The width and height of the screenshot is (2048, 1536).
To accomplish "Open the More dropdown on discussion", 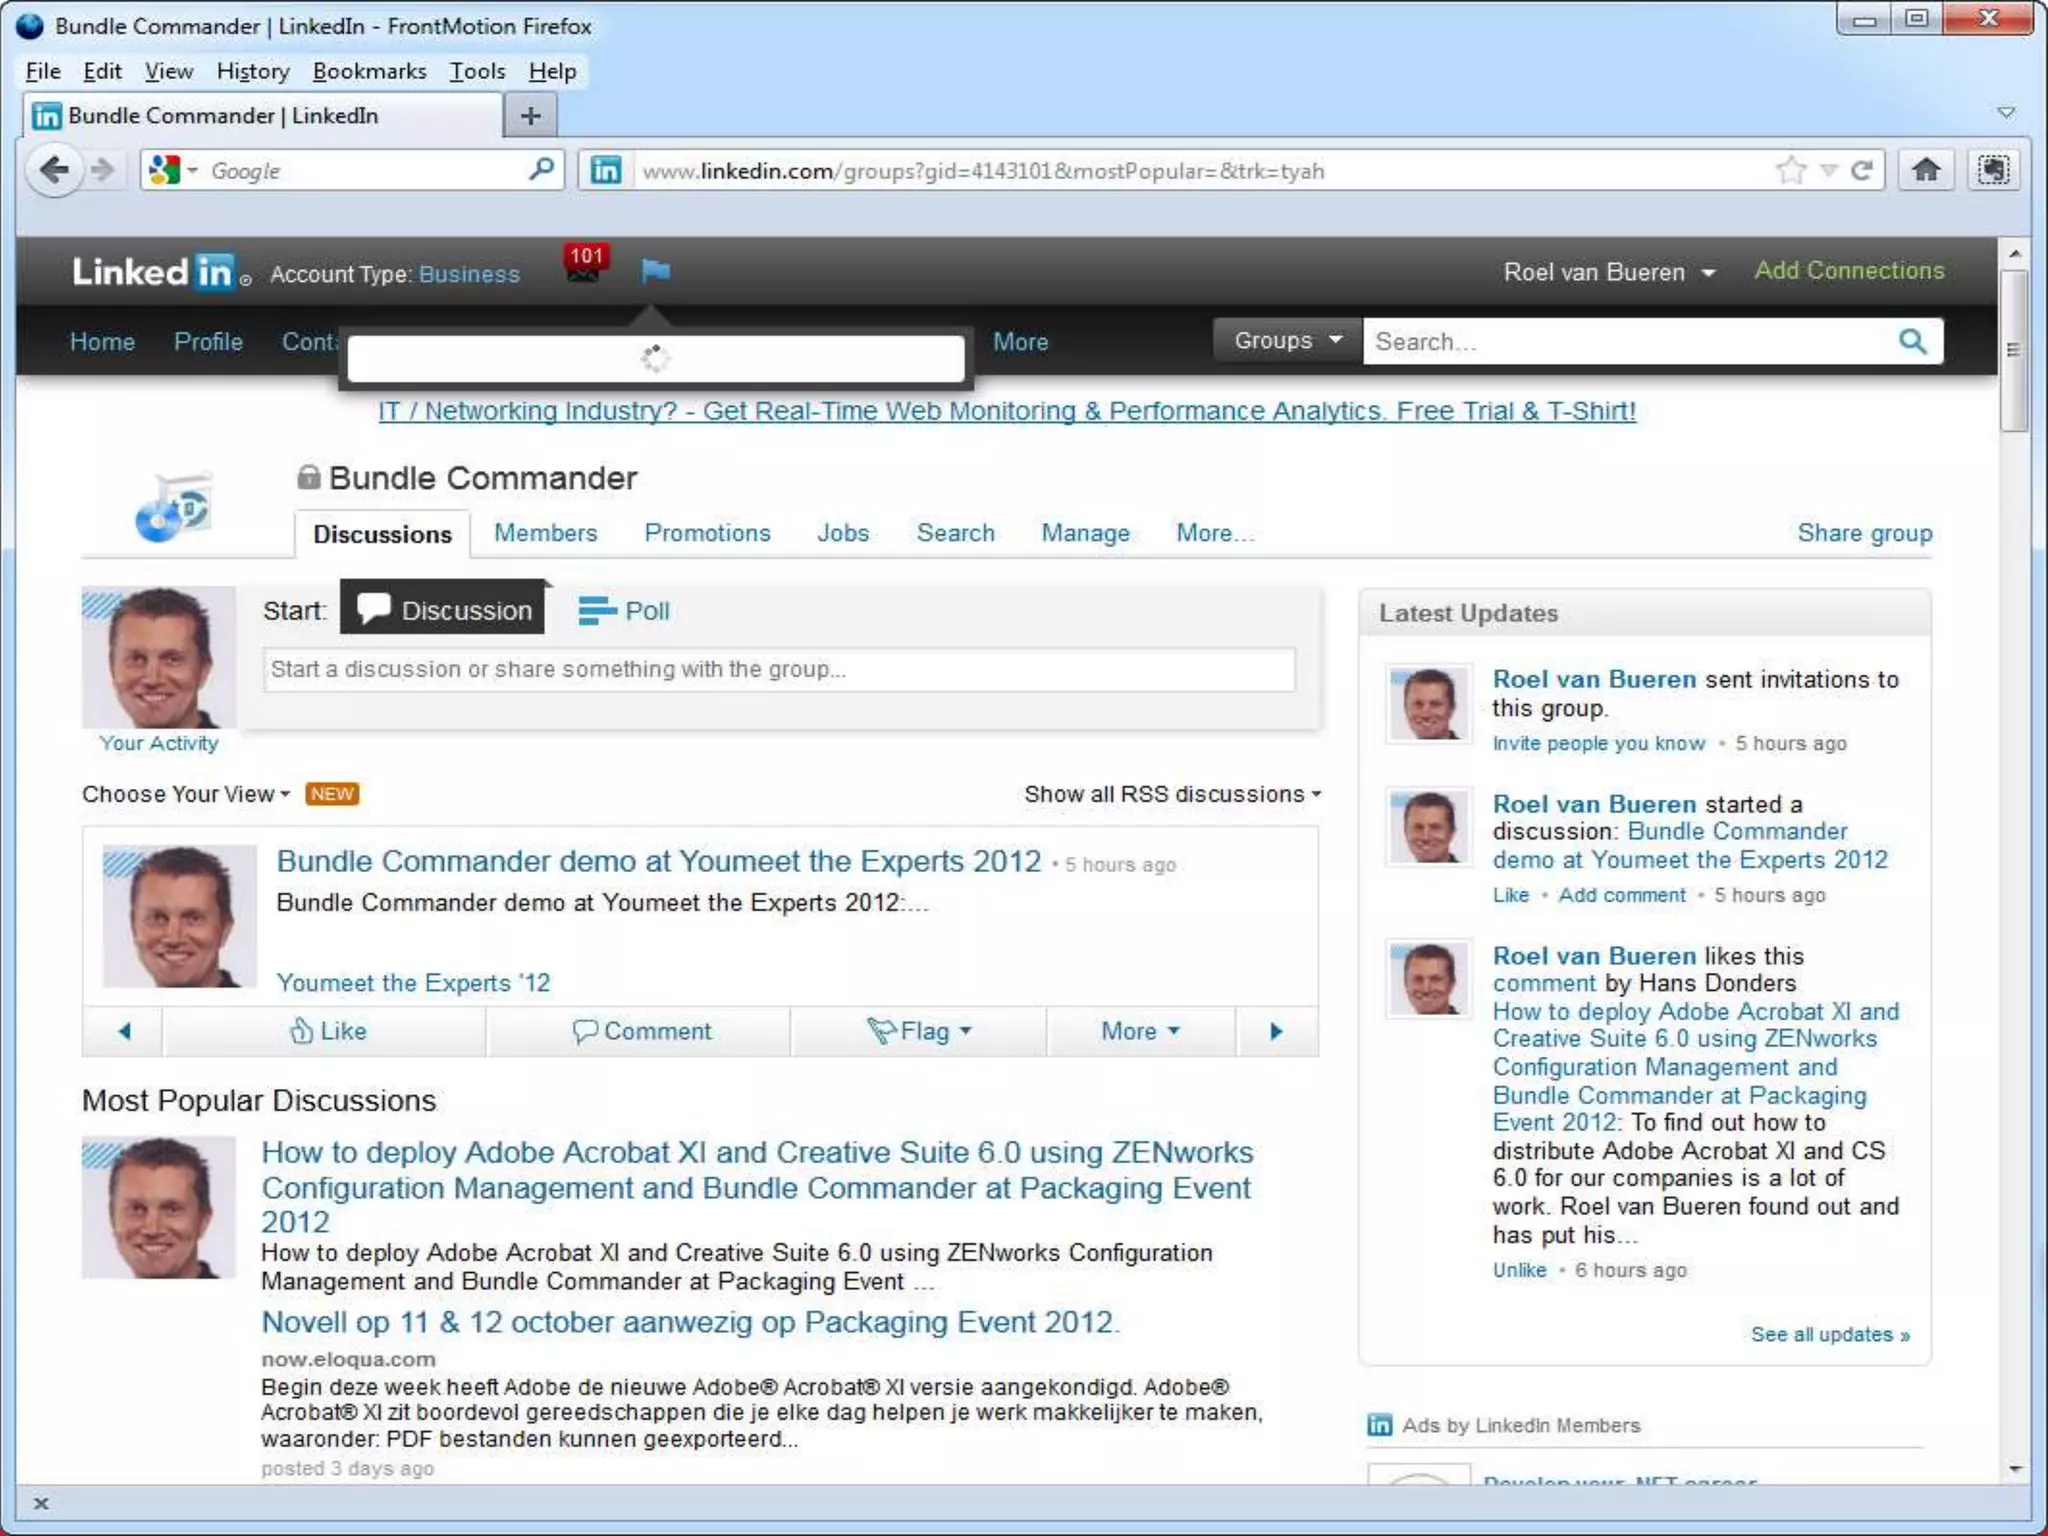I will (1140, 1031).
